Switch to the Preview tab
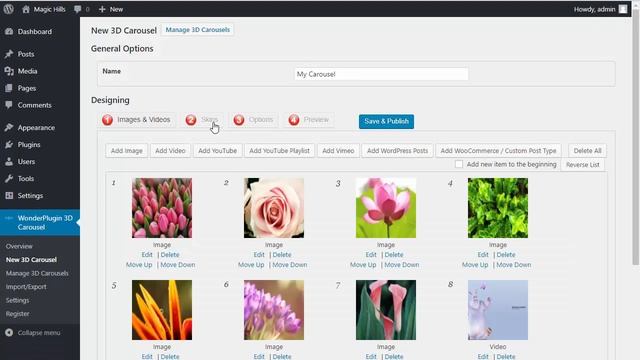The image size is (640, 360). click(309, 120)
